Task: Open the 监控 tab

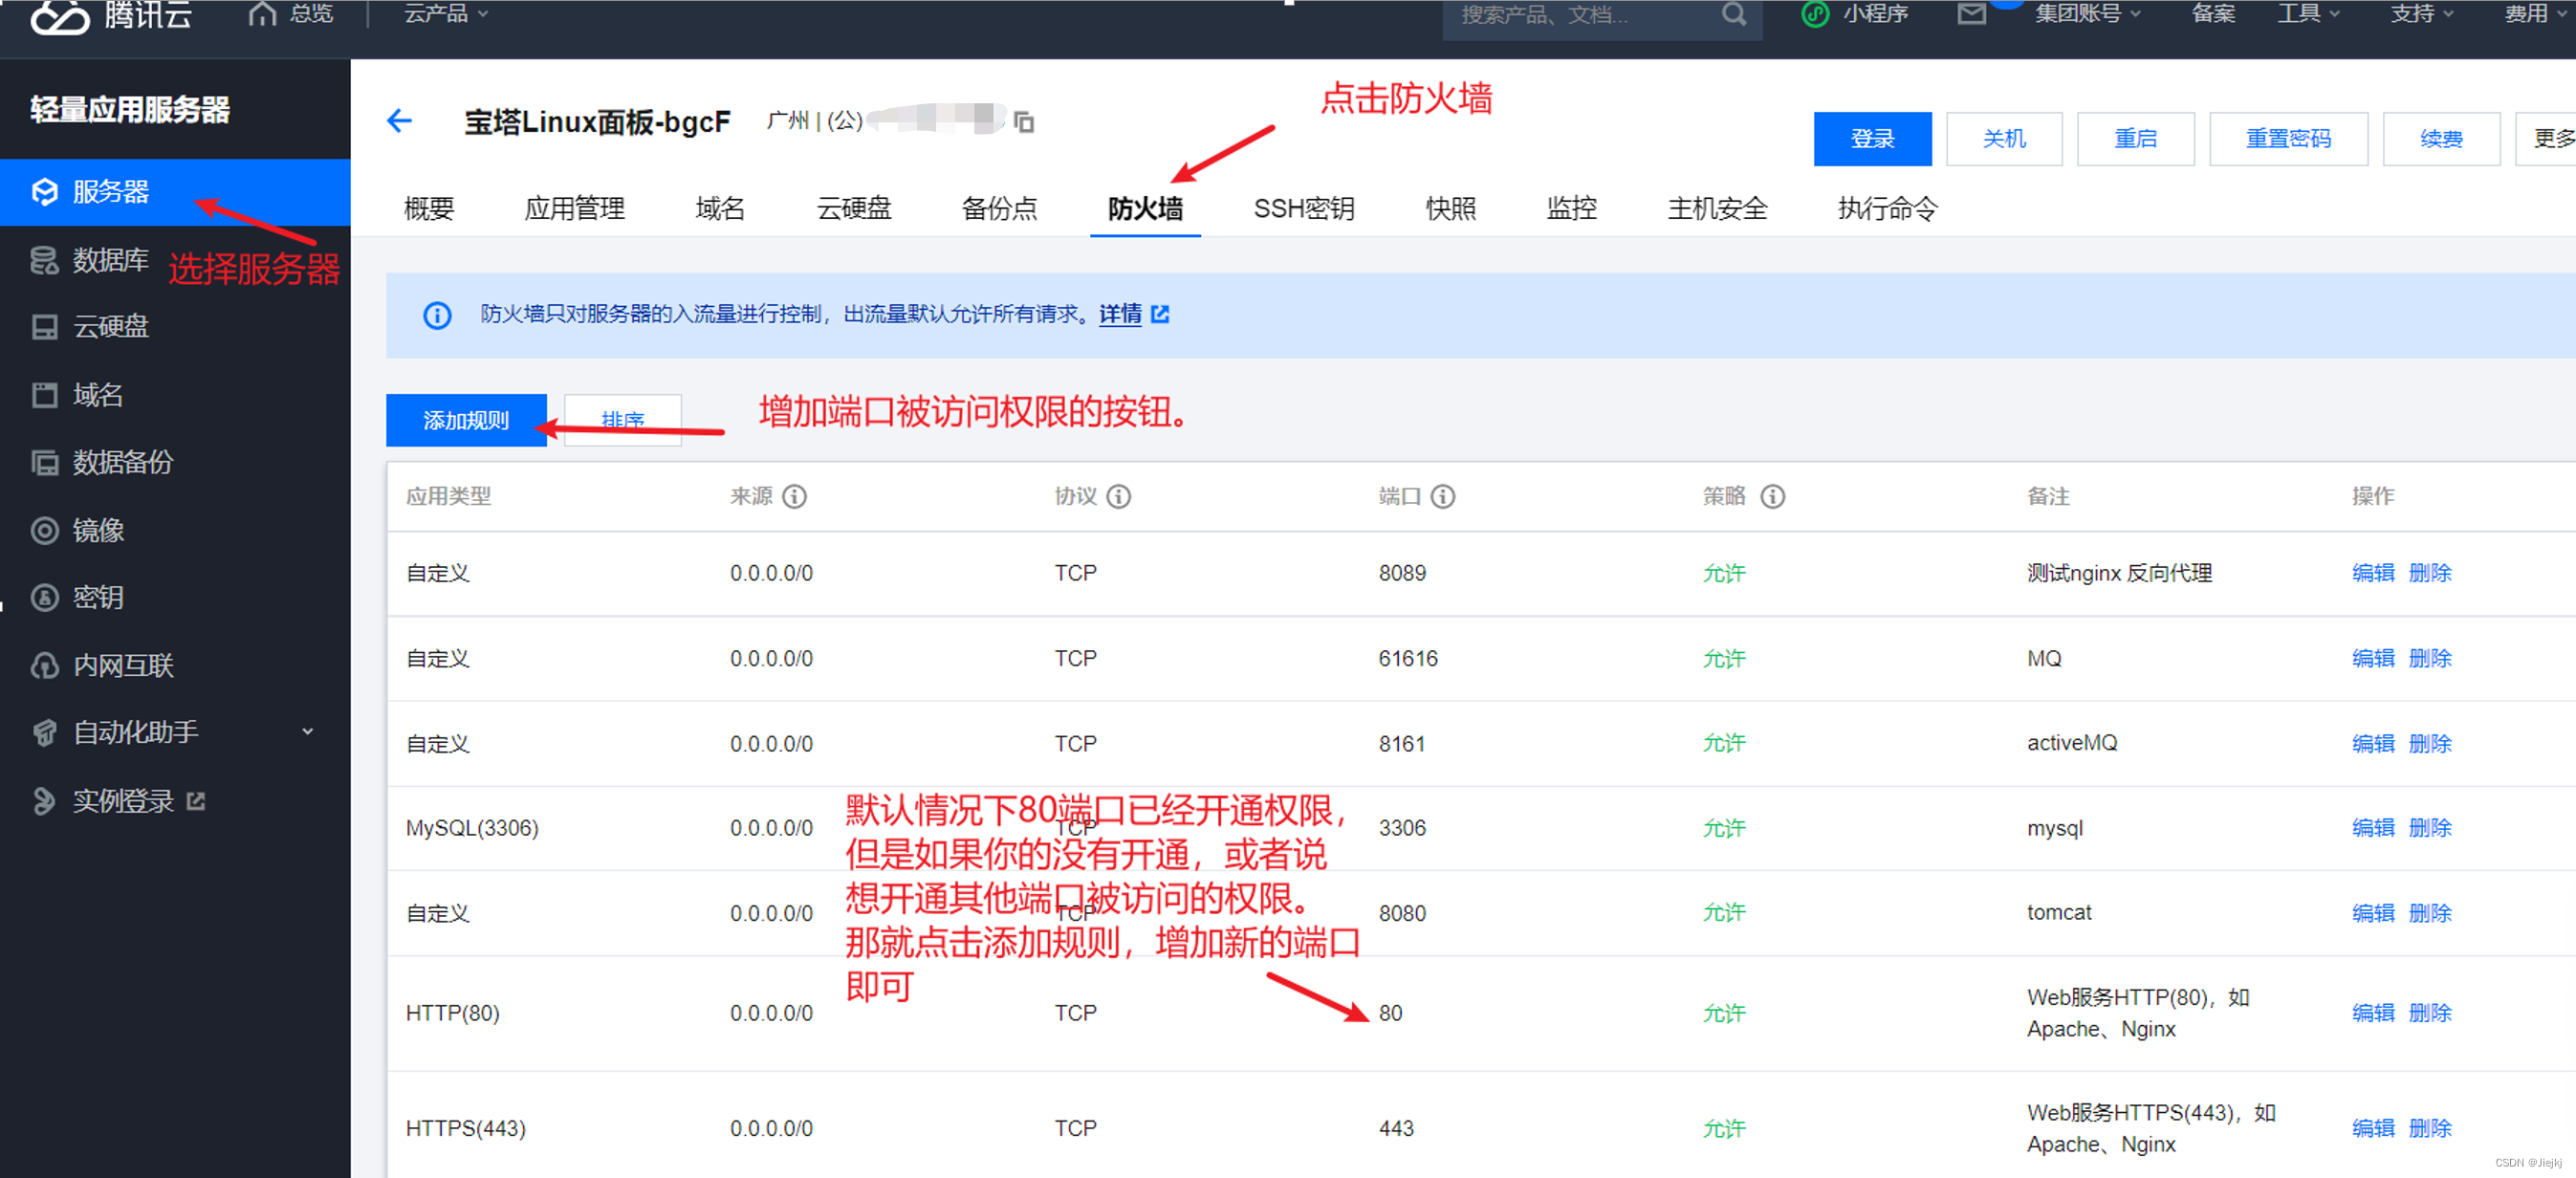Action: pos(1571,208)
